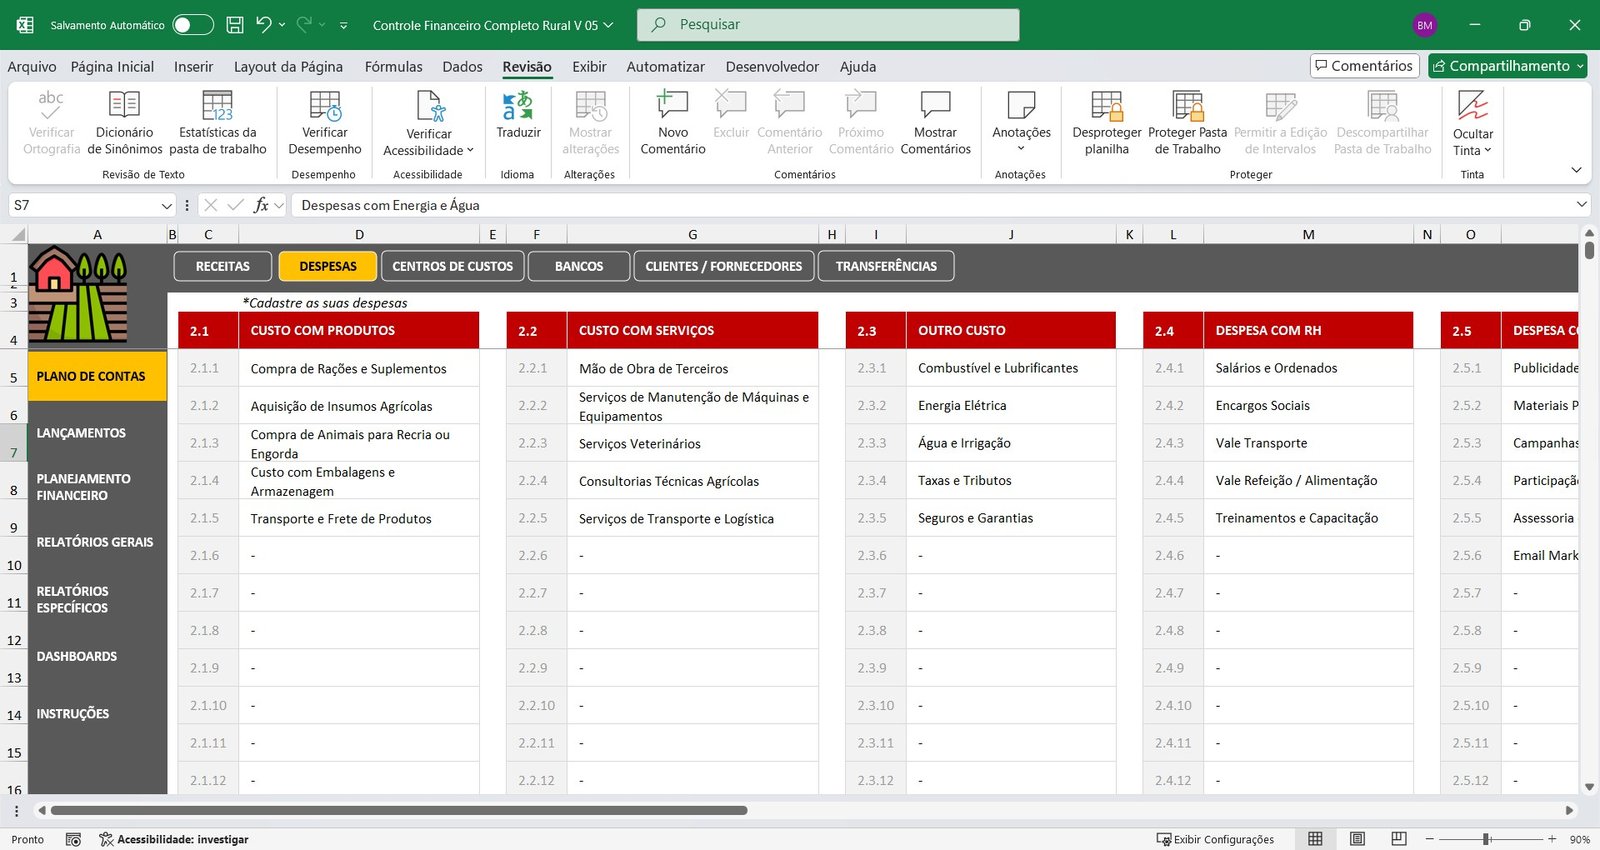1600x850 pixels.
Task: Expand the Name Box dropdown arrow
Action: pos(166,205)
